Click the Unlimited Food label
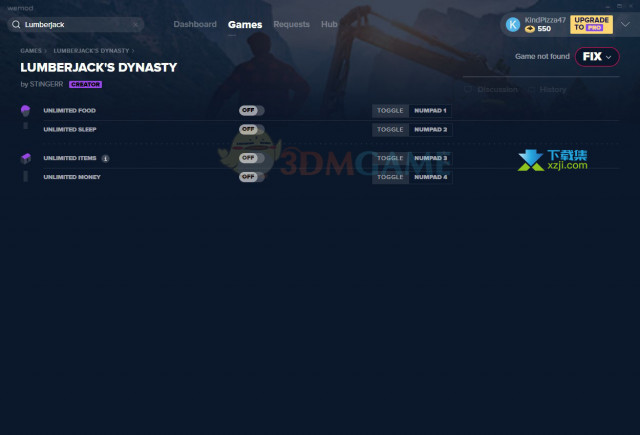 point(69,111)
